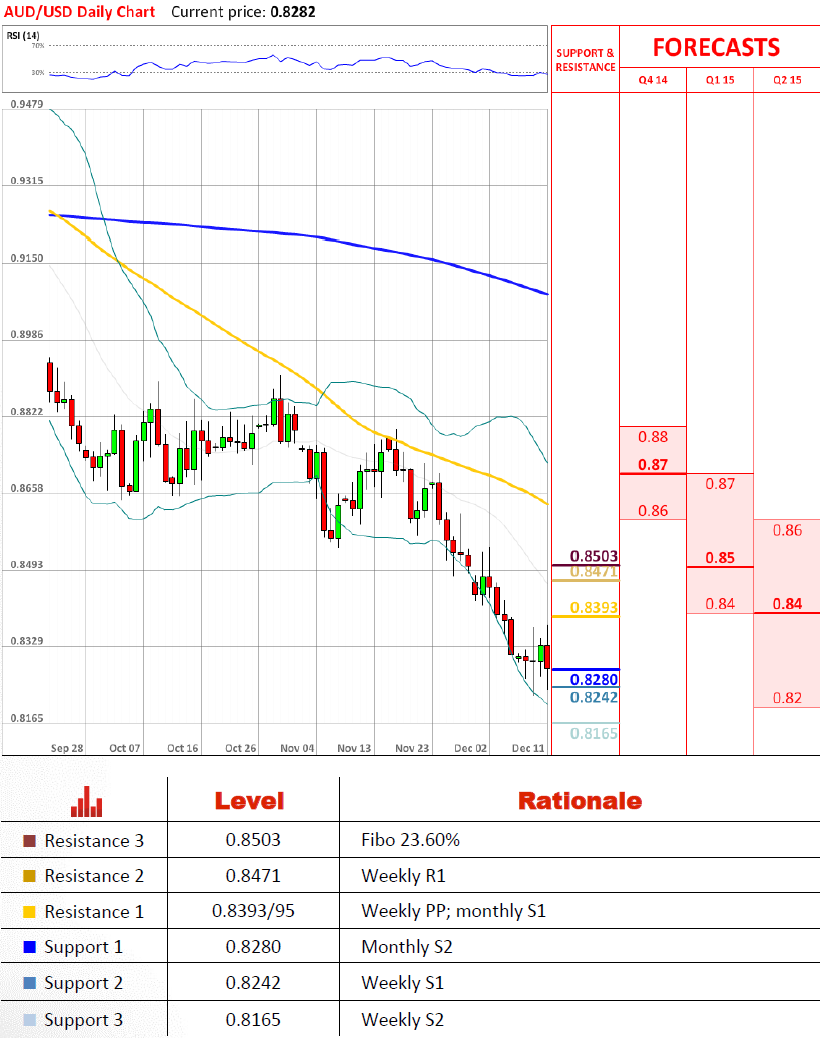The width and height of the screenshot is (820, 1038).
Task: Click the Level column header
Action: click(250, 801)
